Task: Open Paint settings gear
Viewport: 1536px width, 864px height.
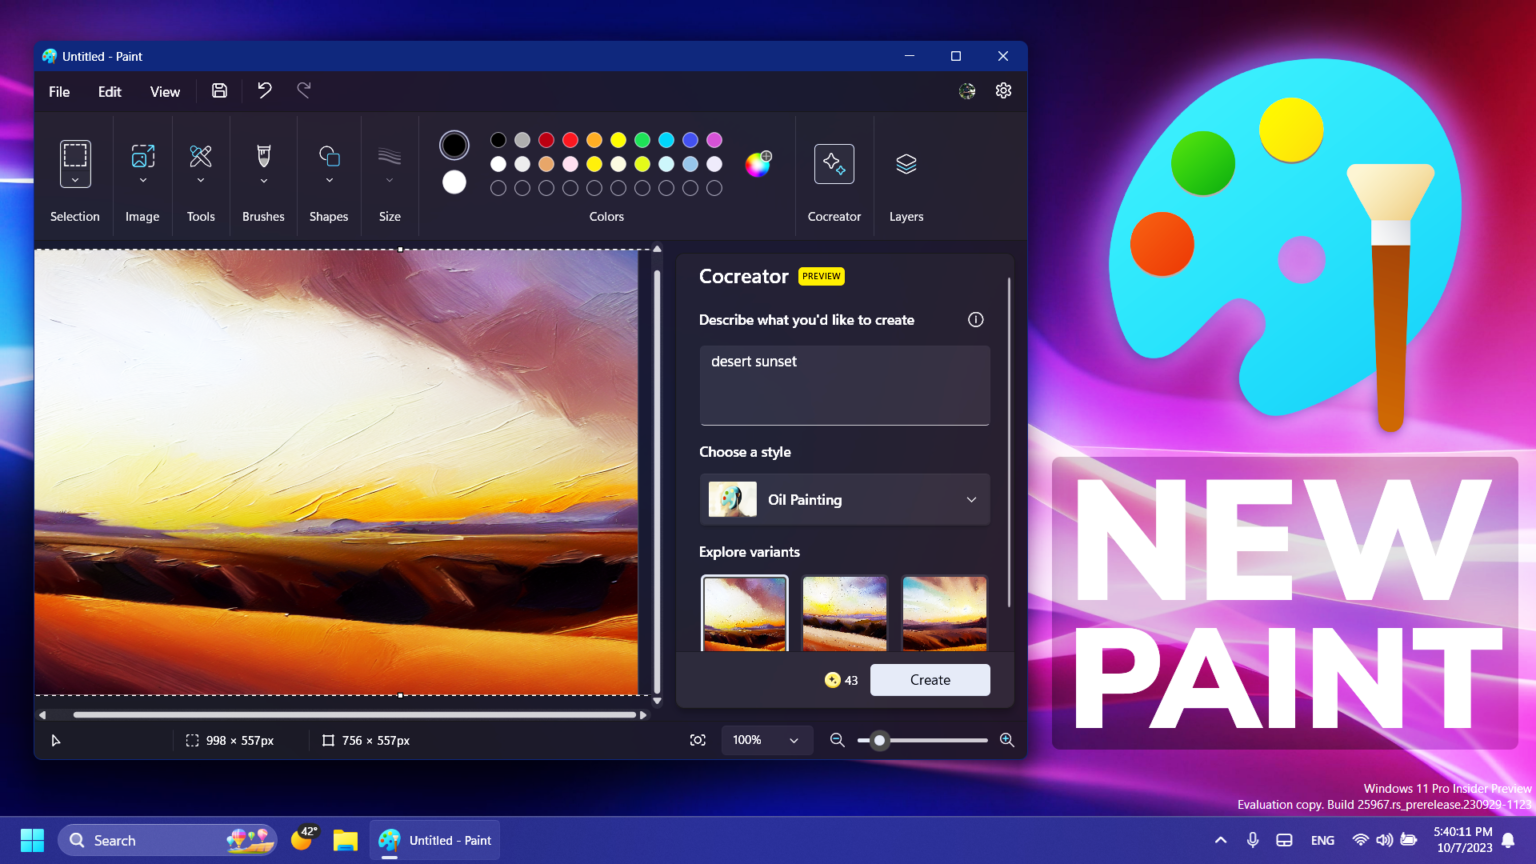Action: pos(1003,90)
